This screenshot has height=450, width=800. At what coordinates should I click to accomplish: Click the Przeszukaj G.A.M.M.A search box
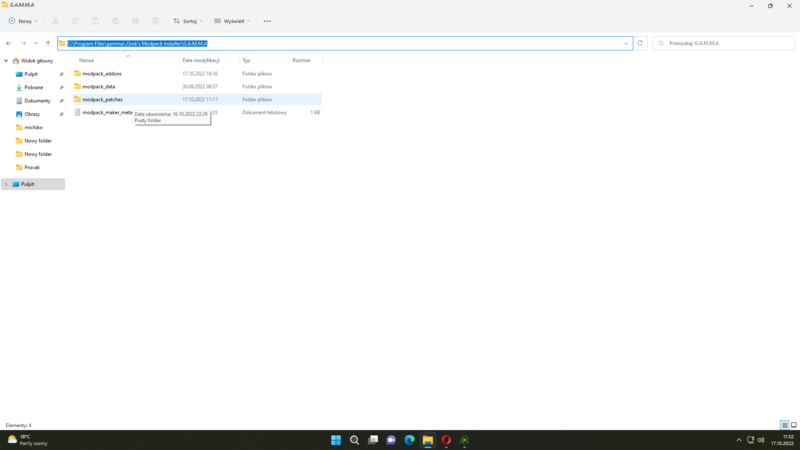(x=725, y=43)
